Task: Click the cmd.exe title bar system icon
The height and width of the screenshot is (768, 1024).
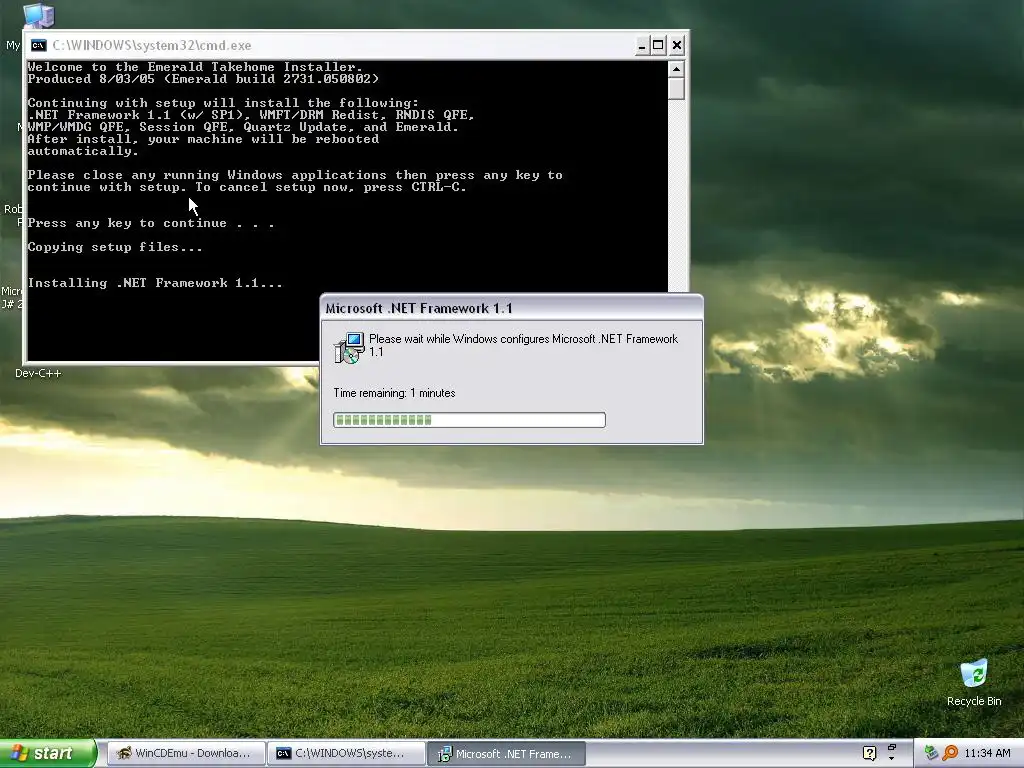Action: tap(39, 45)
